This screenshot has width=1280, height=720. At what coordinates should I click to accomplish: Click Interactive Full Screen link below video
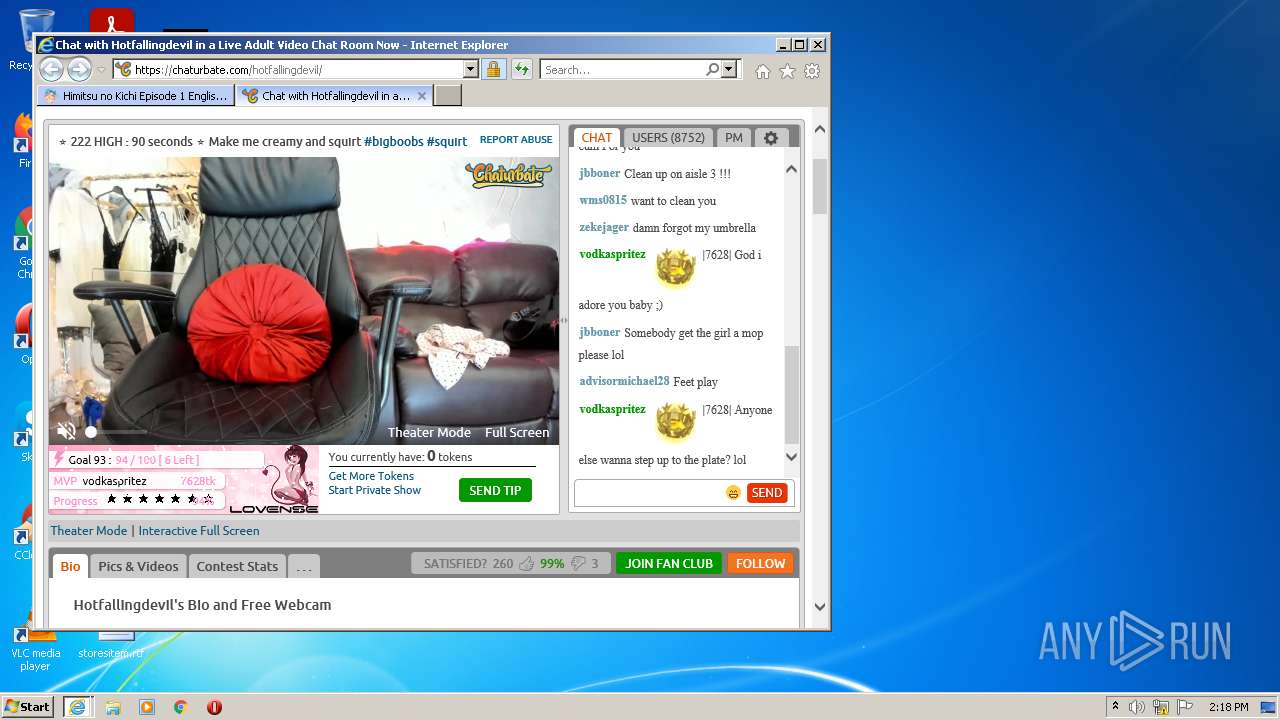click(199, 531)
